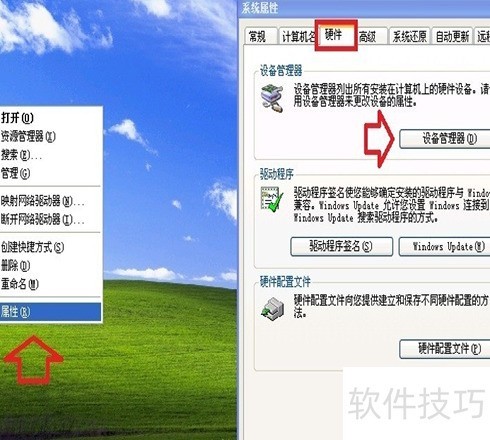Select 创建快捷方式(S) menu item
Viewport: 490px width, 440px height.
click(50, 247)
